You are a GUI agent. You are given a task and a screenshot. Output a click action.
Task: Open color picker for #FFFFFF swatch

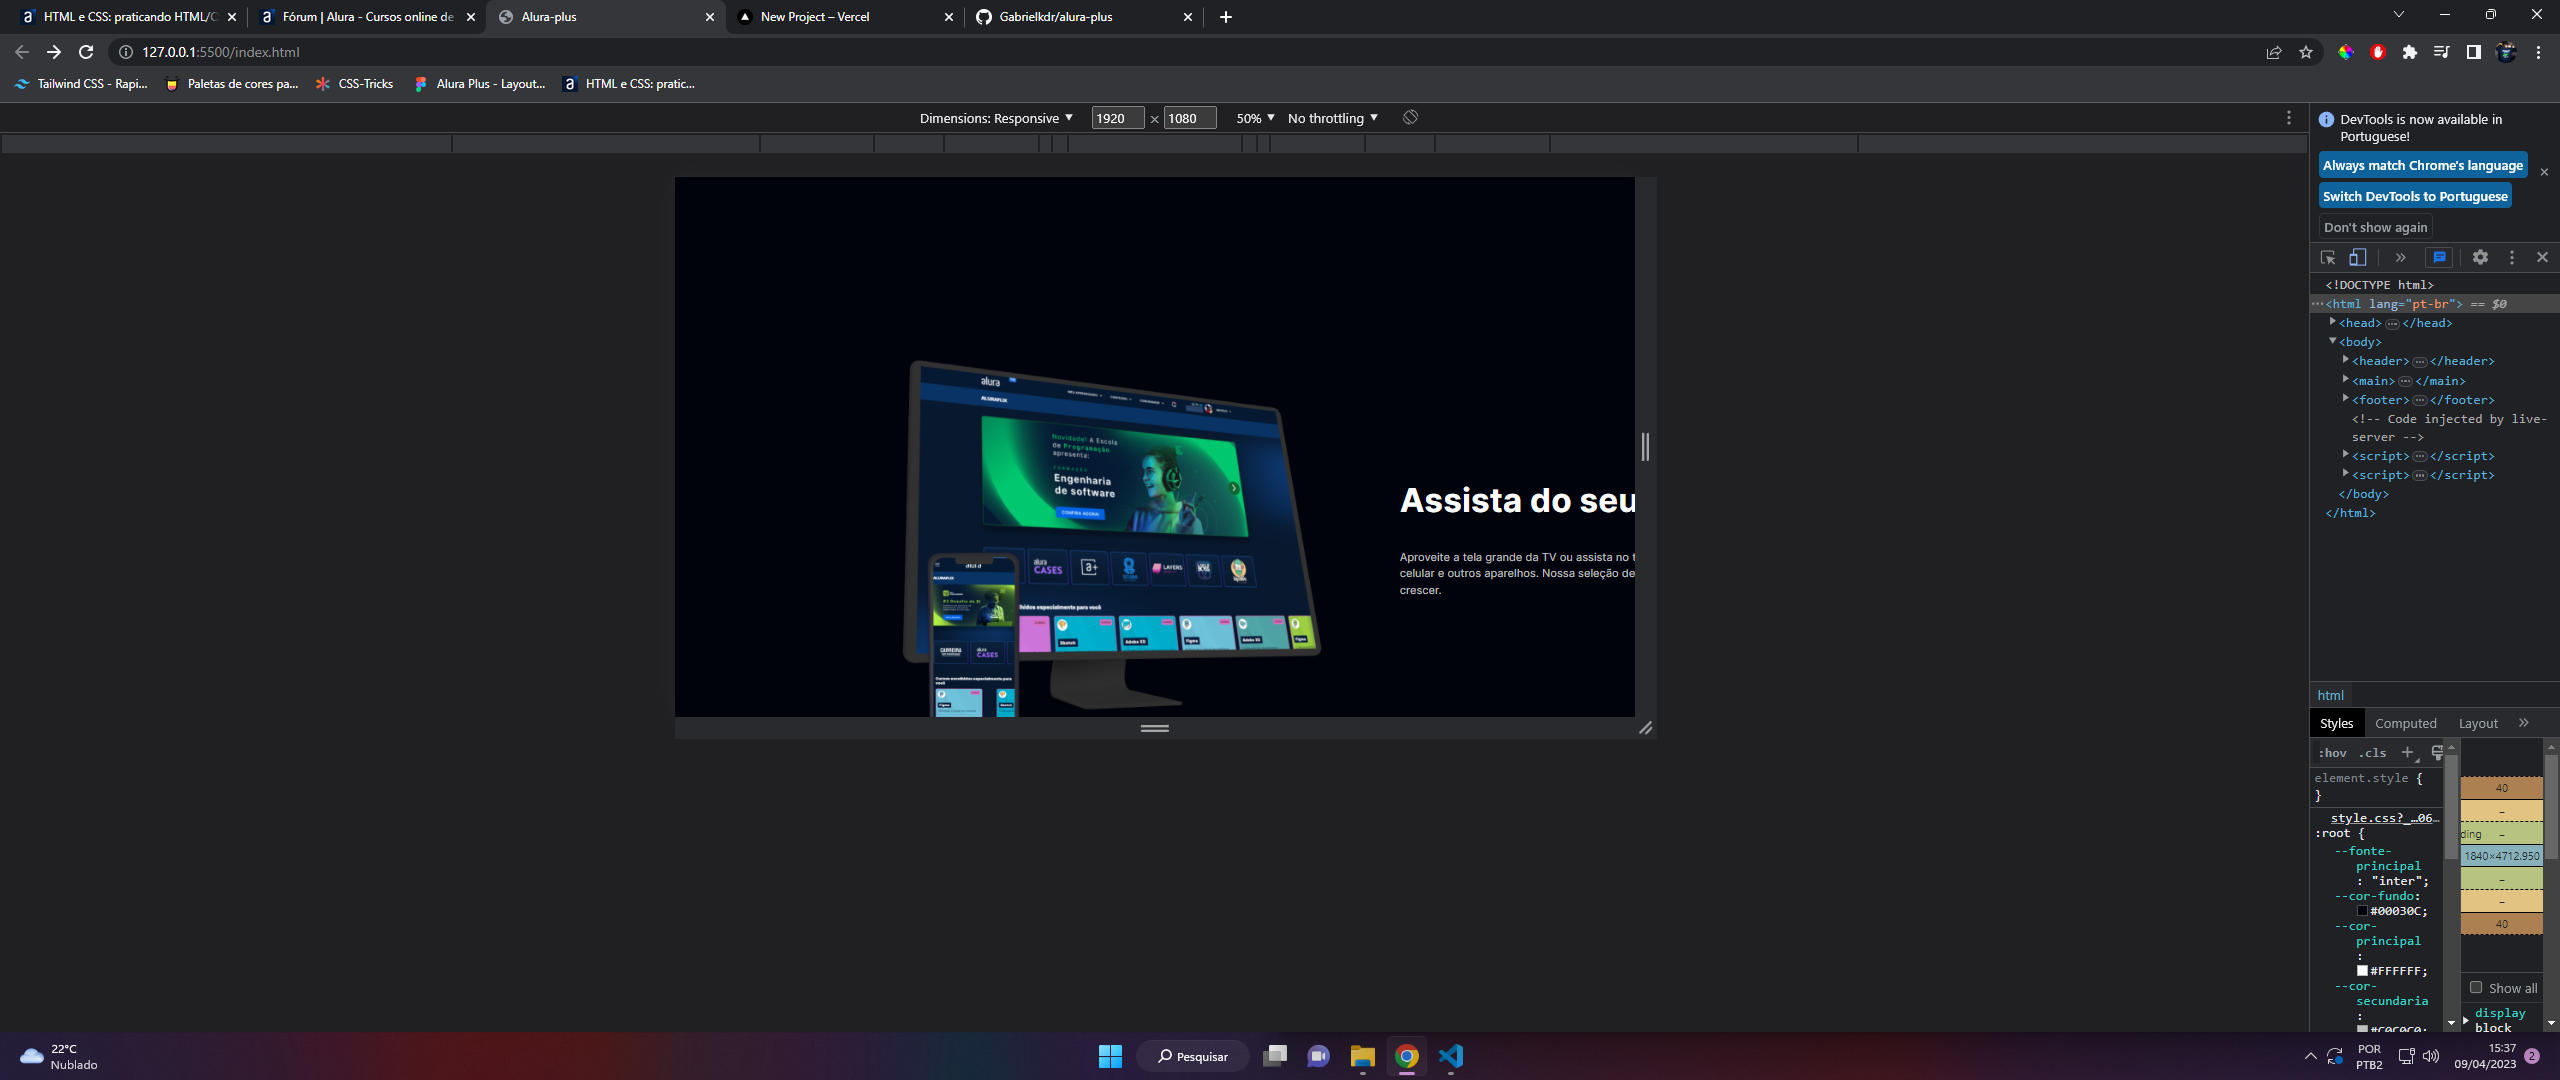(x=2362, y=971)
